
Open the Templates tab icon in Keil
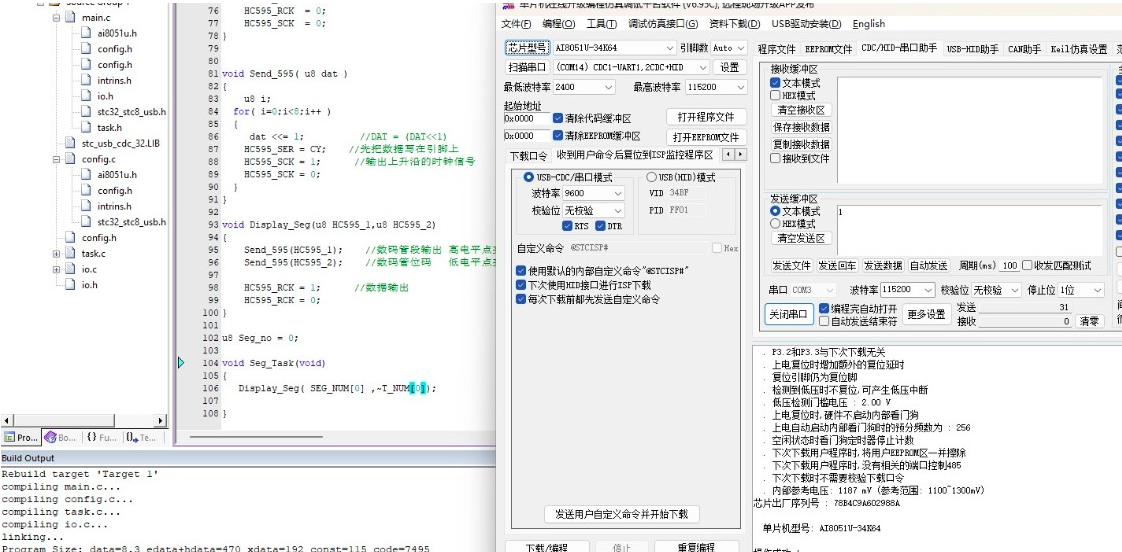tap(132, 437)
